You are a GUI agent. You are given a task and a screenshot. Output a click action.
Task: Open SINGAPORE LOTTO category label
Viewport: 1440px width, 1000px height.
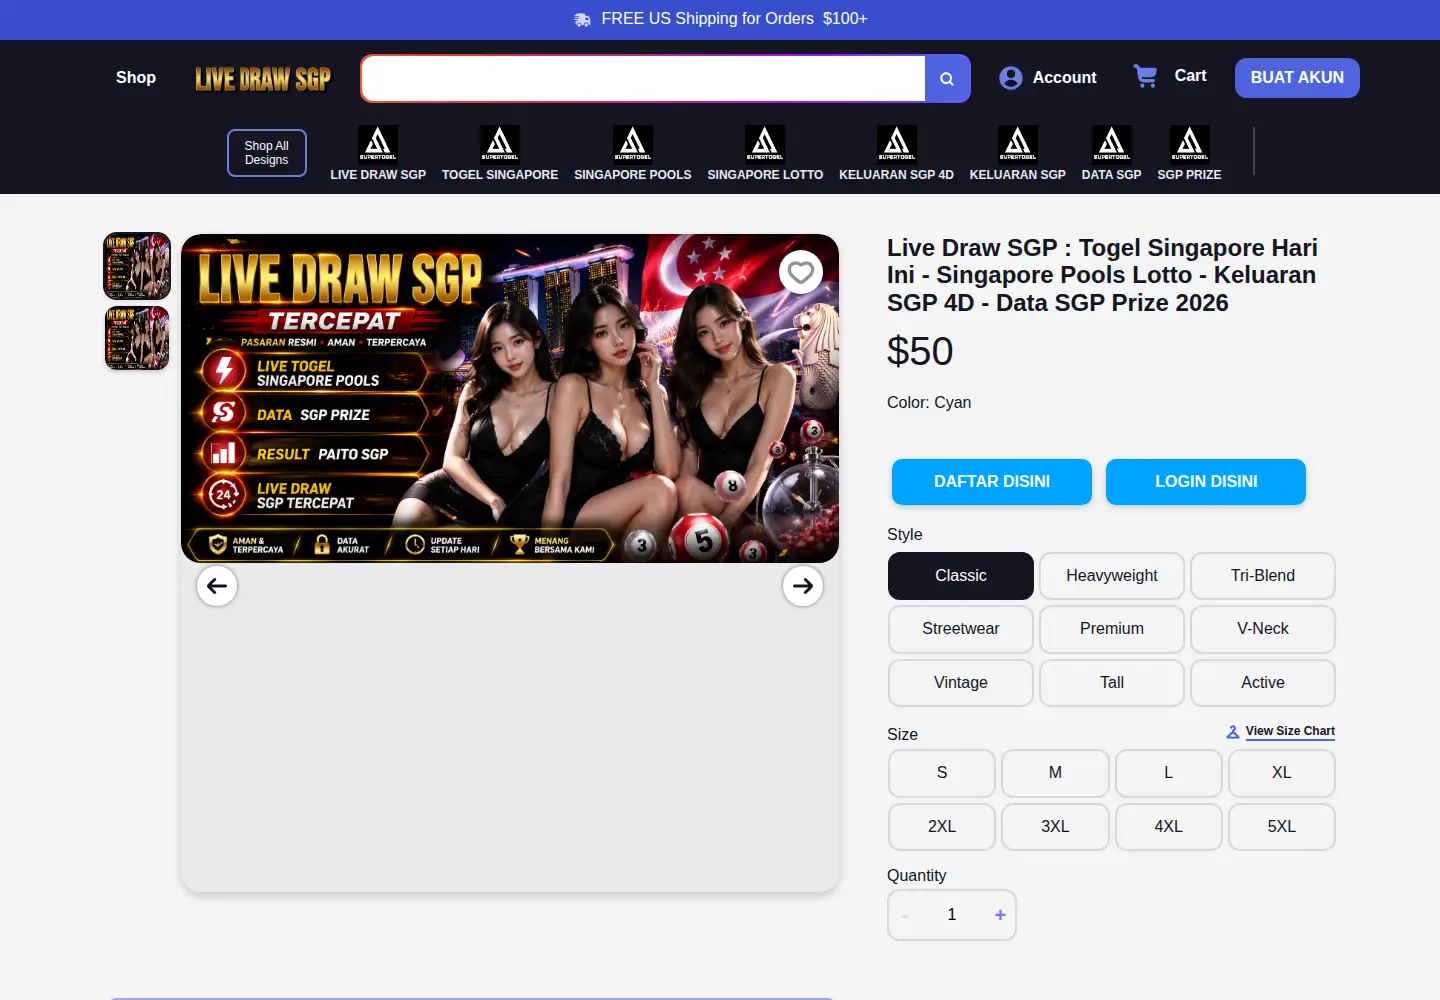click(x=765, y=175)
